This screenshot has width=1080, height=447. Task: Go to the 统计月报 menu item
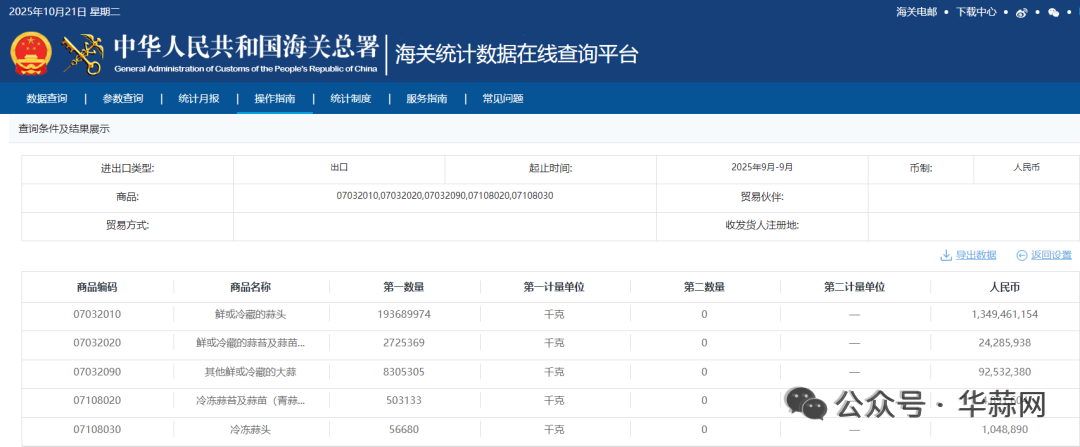[x=198, y=99]
